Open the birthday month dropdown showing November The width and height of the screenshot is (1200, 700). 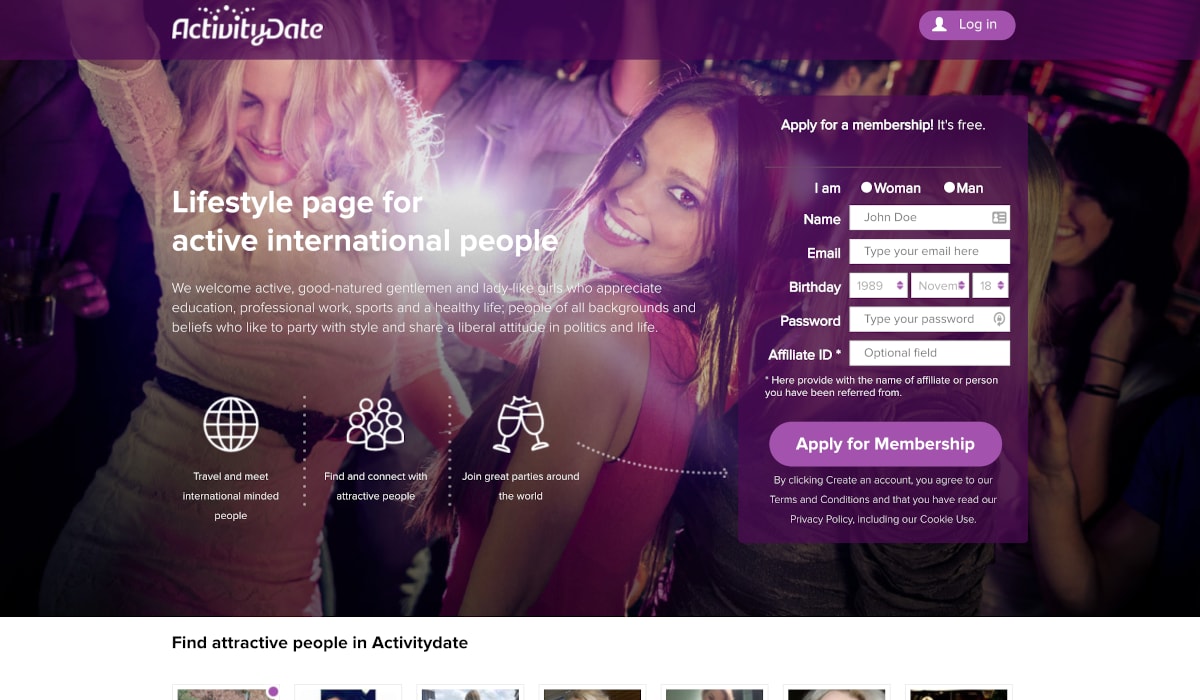(x=940, y=286)
